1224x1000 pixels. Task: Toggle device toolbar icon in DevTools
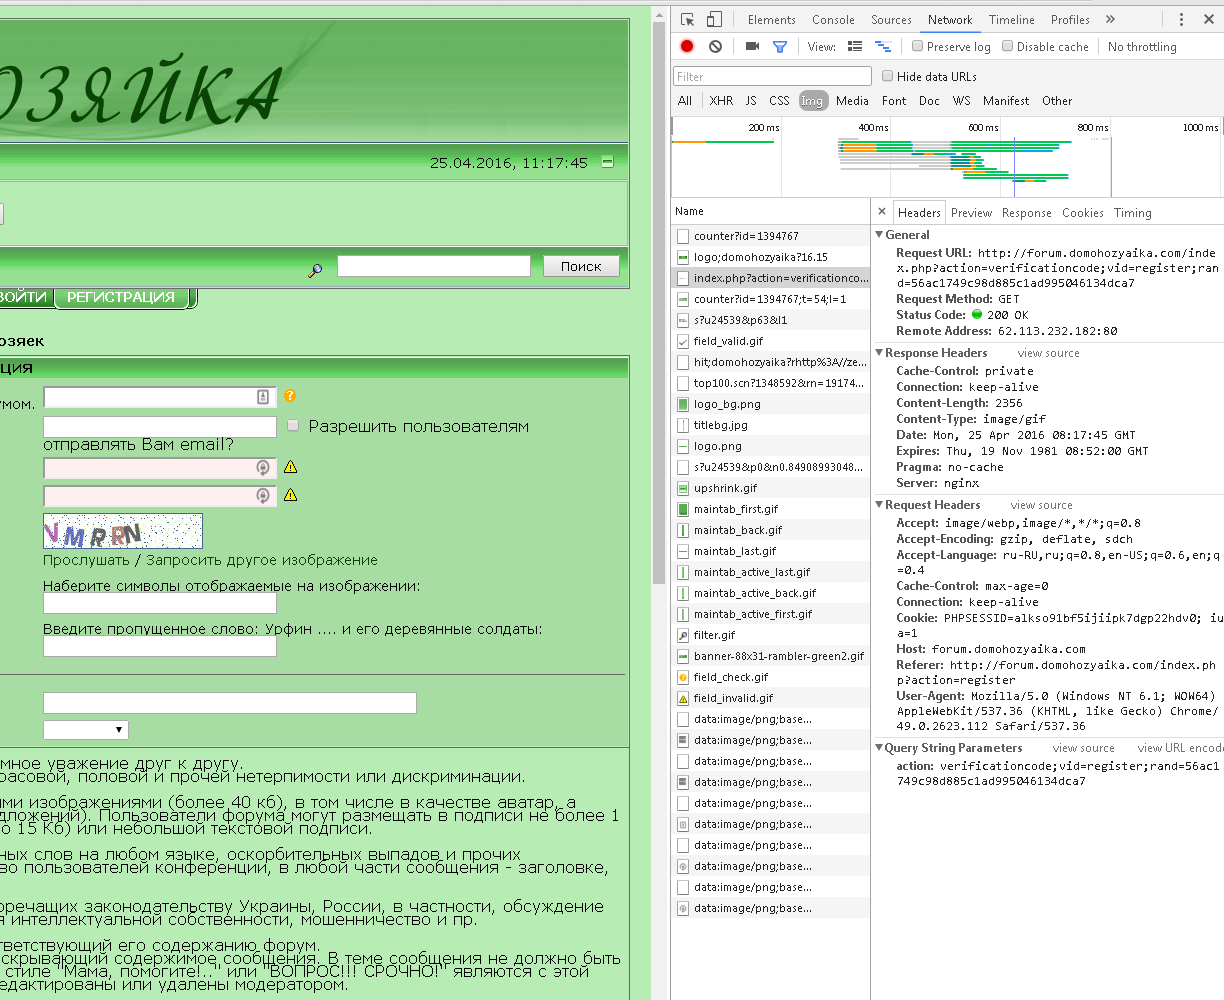pyautogui.click(x=714, y=19)
